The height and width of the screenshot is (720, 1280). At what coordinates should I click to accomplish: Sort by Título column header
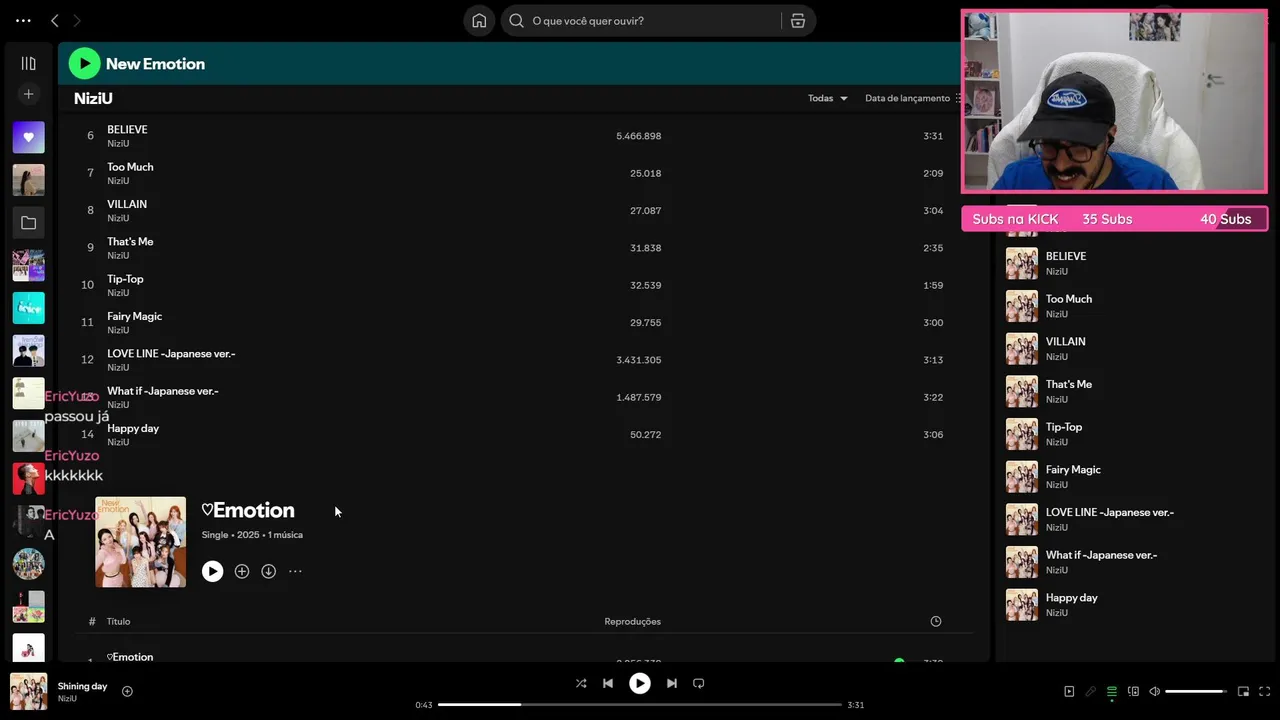pos(119,621)
